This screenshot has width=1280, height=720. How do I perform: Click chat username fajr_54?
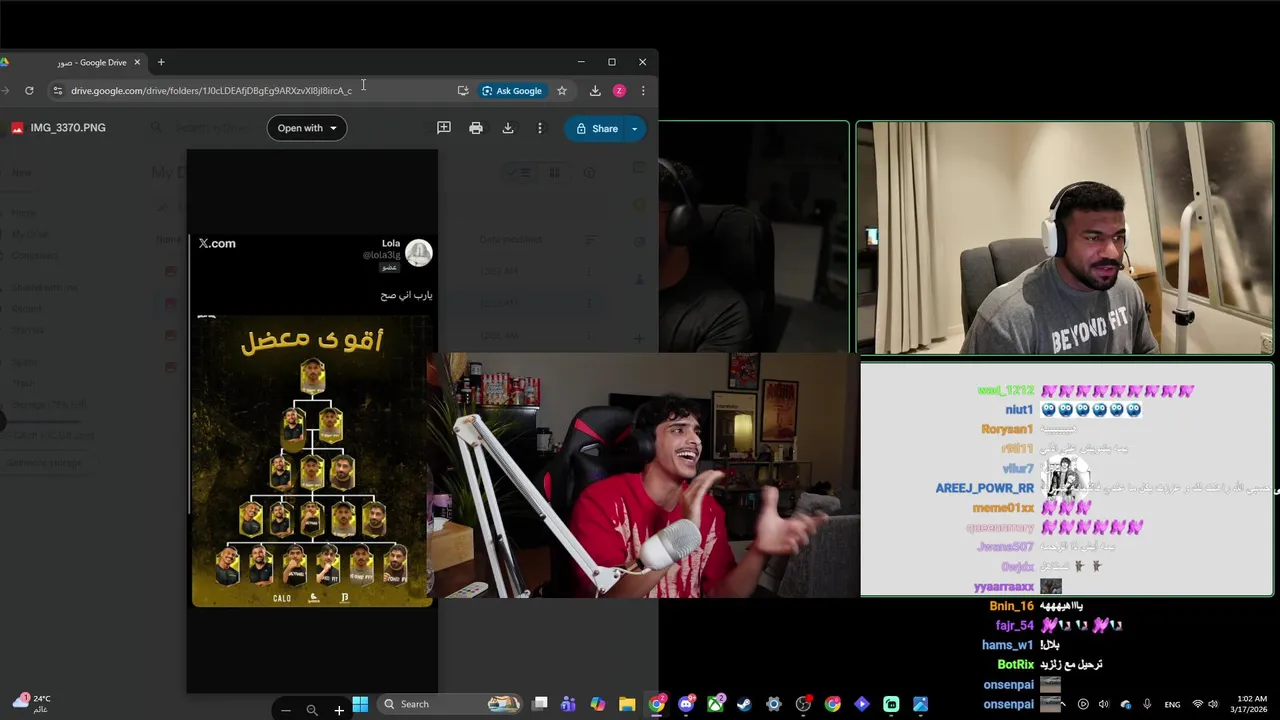1014,626
